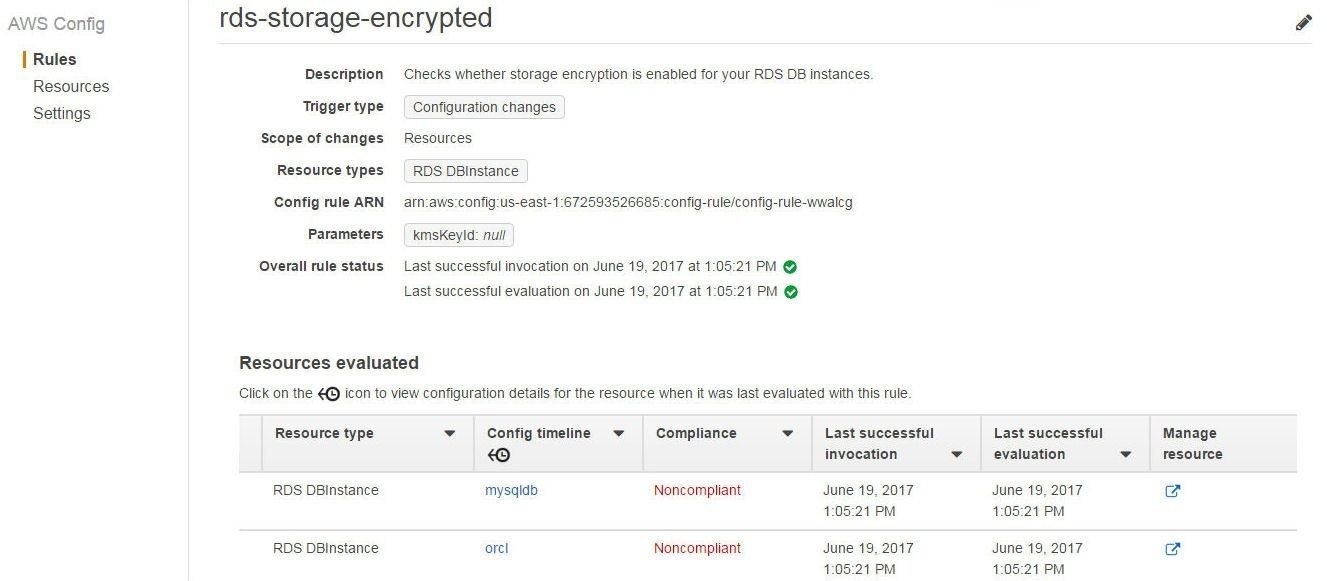Expand the Resource type column sort arrow
Viewport: 1327px width, 581px height.
tap(450, 434)
